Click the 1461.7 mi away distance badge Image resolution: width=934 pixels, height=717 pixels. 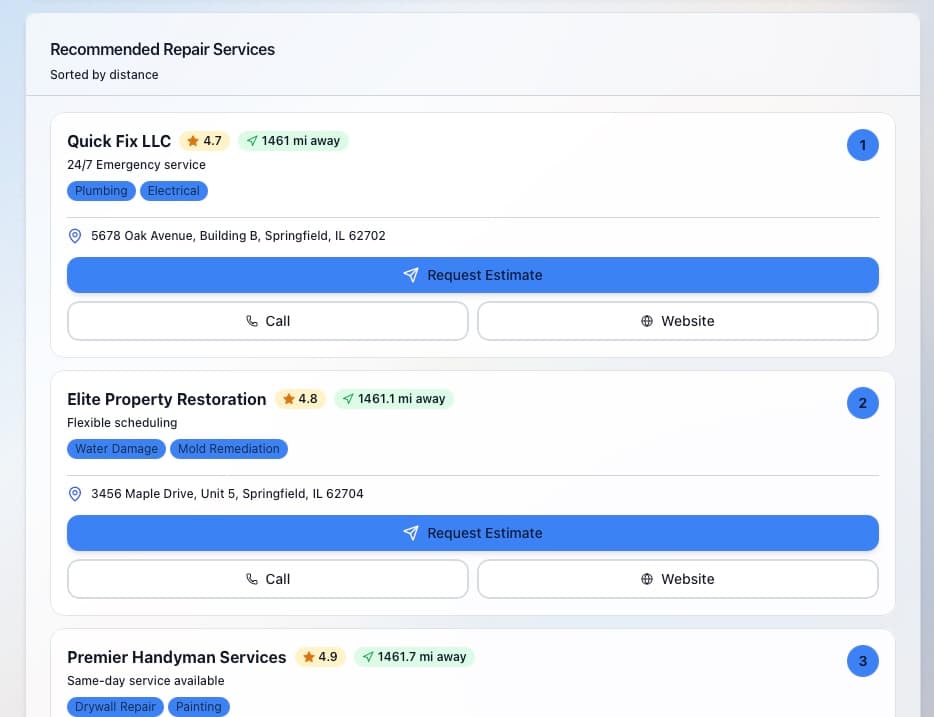pyautogui.click(x=414, y=657)
